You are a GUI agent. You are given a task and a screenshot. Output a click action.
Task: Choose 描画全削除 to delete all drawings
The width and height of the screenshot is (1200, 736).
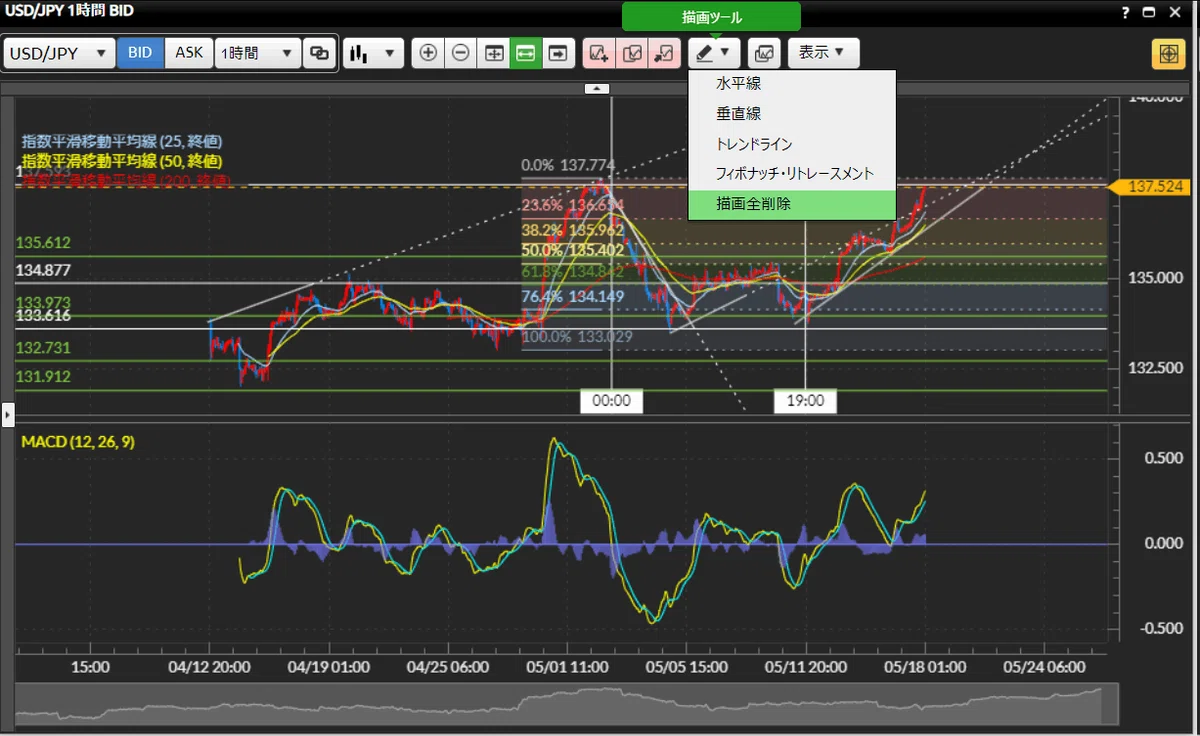coord(792,204)
